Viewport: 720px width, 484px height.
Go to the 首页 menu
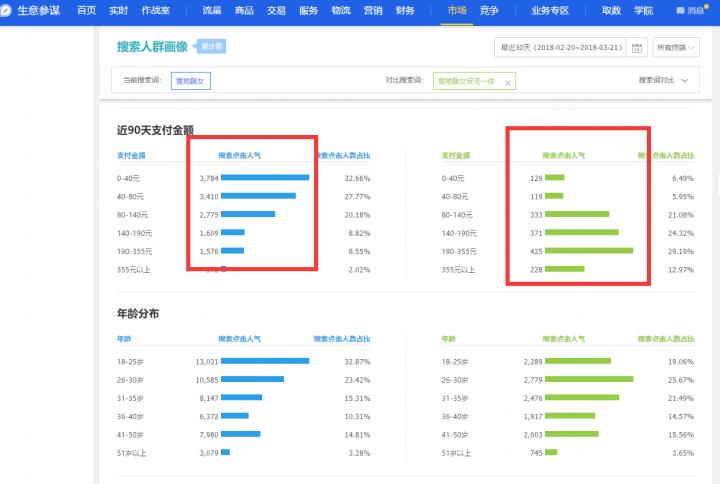click(86, 10)
